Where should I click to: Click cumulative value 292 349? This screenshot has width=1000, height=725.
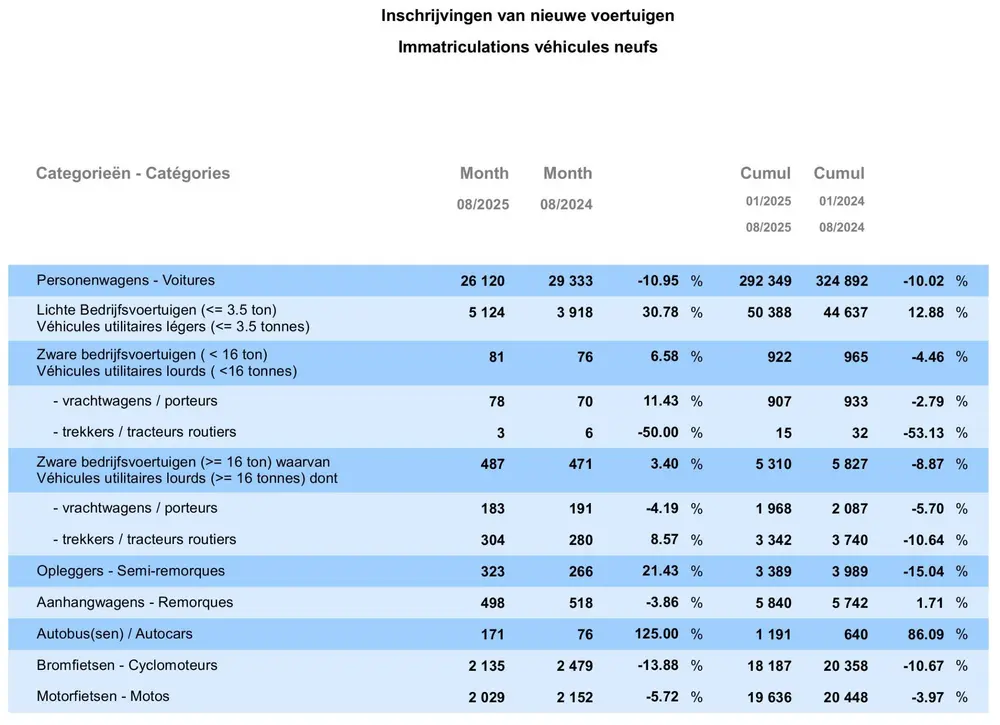(x=765, y=281)
